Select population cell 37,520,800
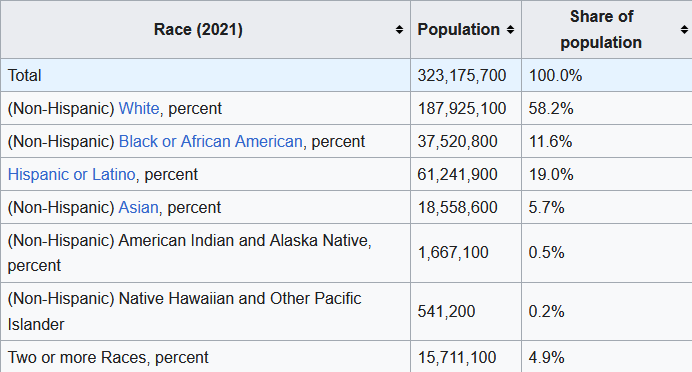Screen dimensions: 692x372 click(x=457, y=141)
